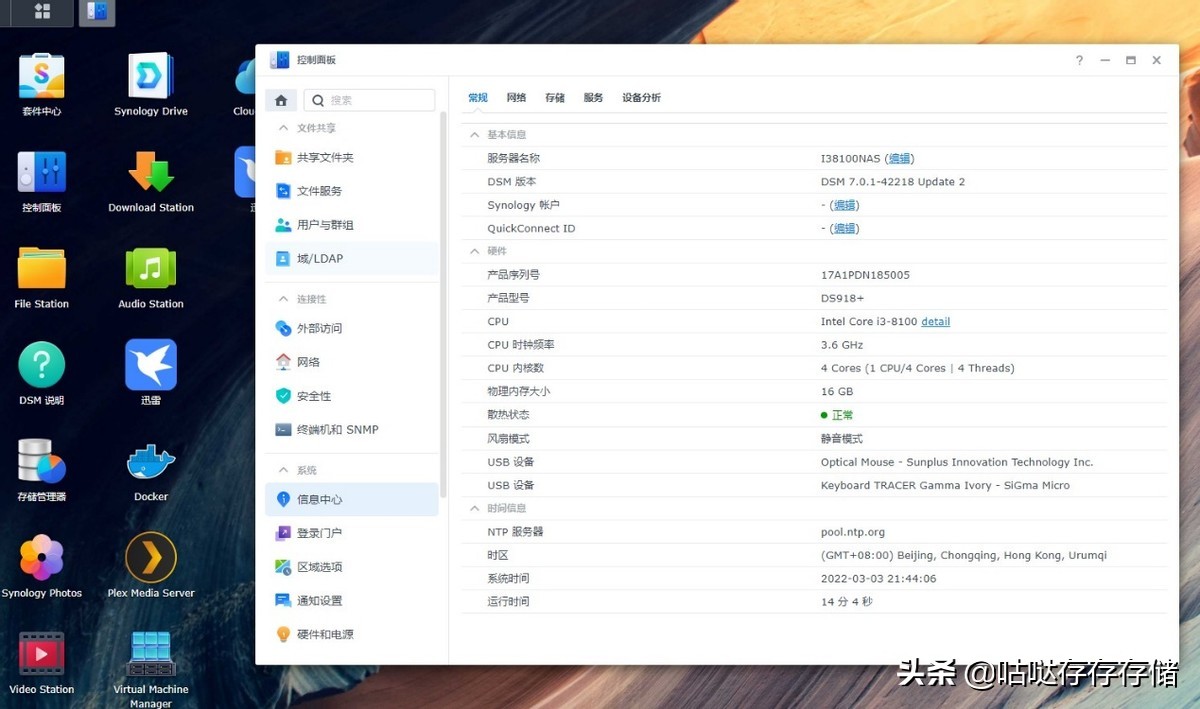Open the CPU detail link
The height and width of the screenshot is (709, 1200).
[935, 321]
